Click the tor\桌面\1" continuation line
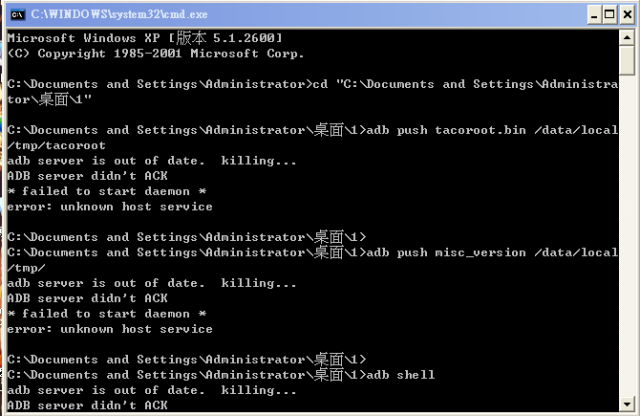Viewport: 640px width, 416px height. [x=49, y=99]
